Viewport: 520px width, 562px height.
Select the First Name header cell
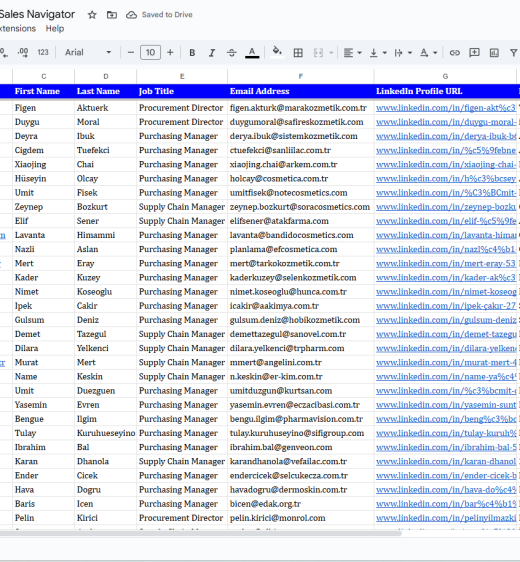[x=44, y=91]
